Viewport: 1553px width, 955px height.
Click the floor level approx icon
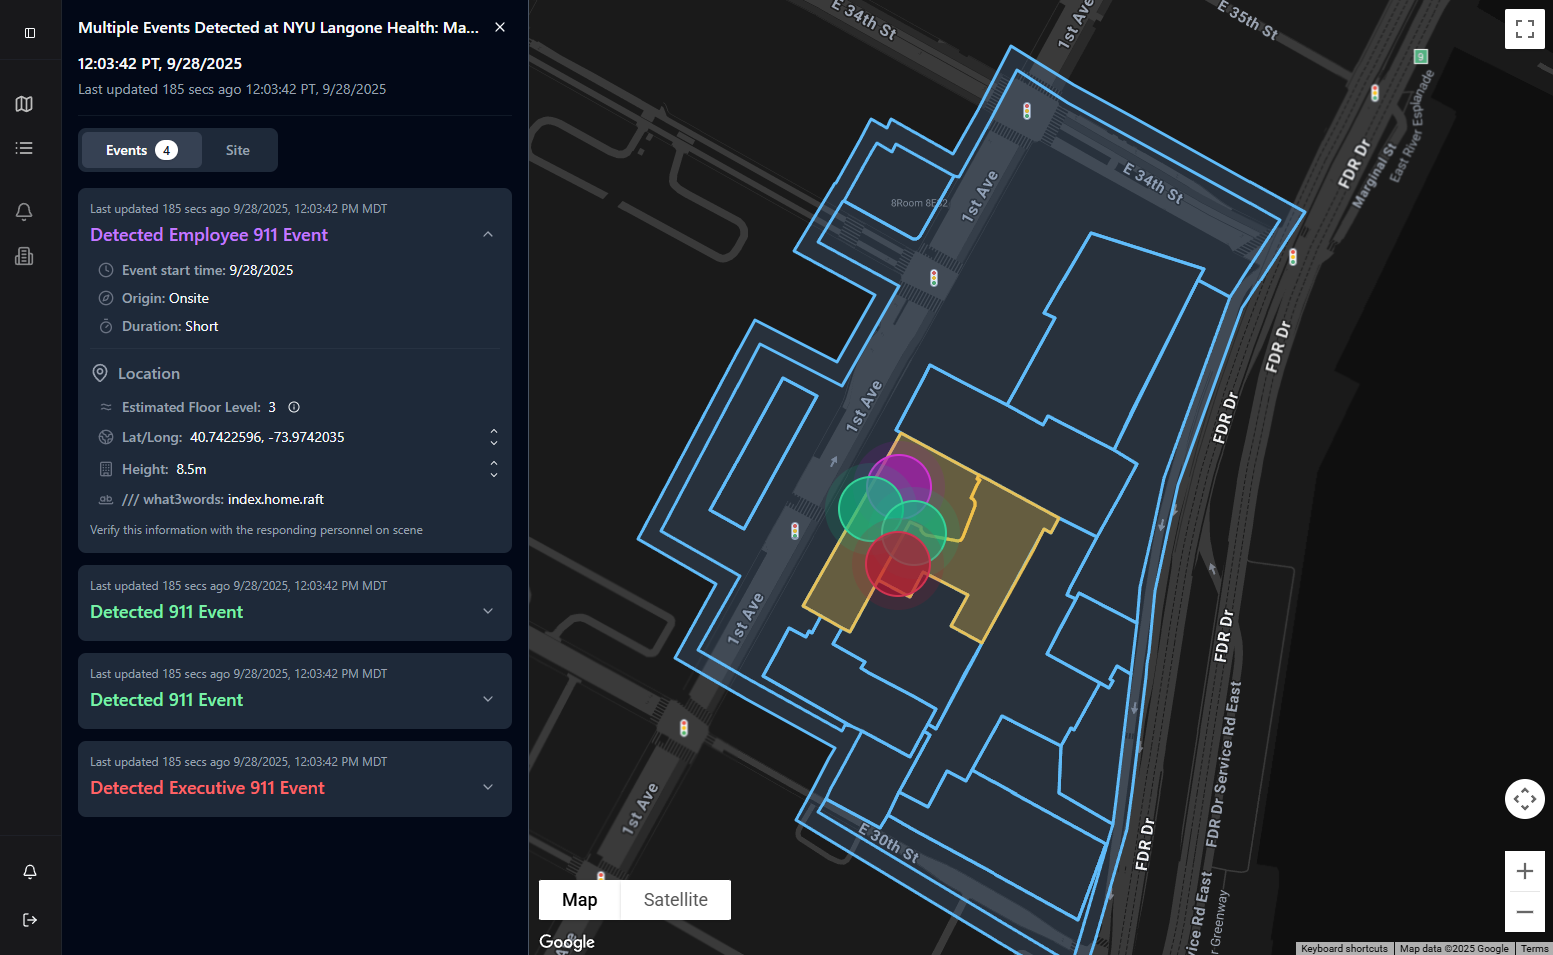click(106, 407)
